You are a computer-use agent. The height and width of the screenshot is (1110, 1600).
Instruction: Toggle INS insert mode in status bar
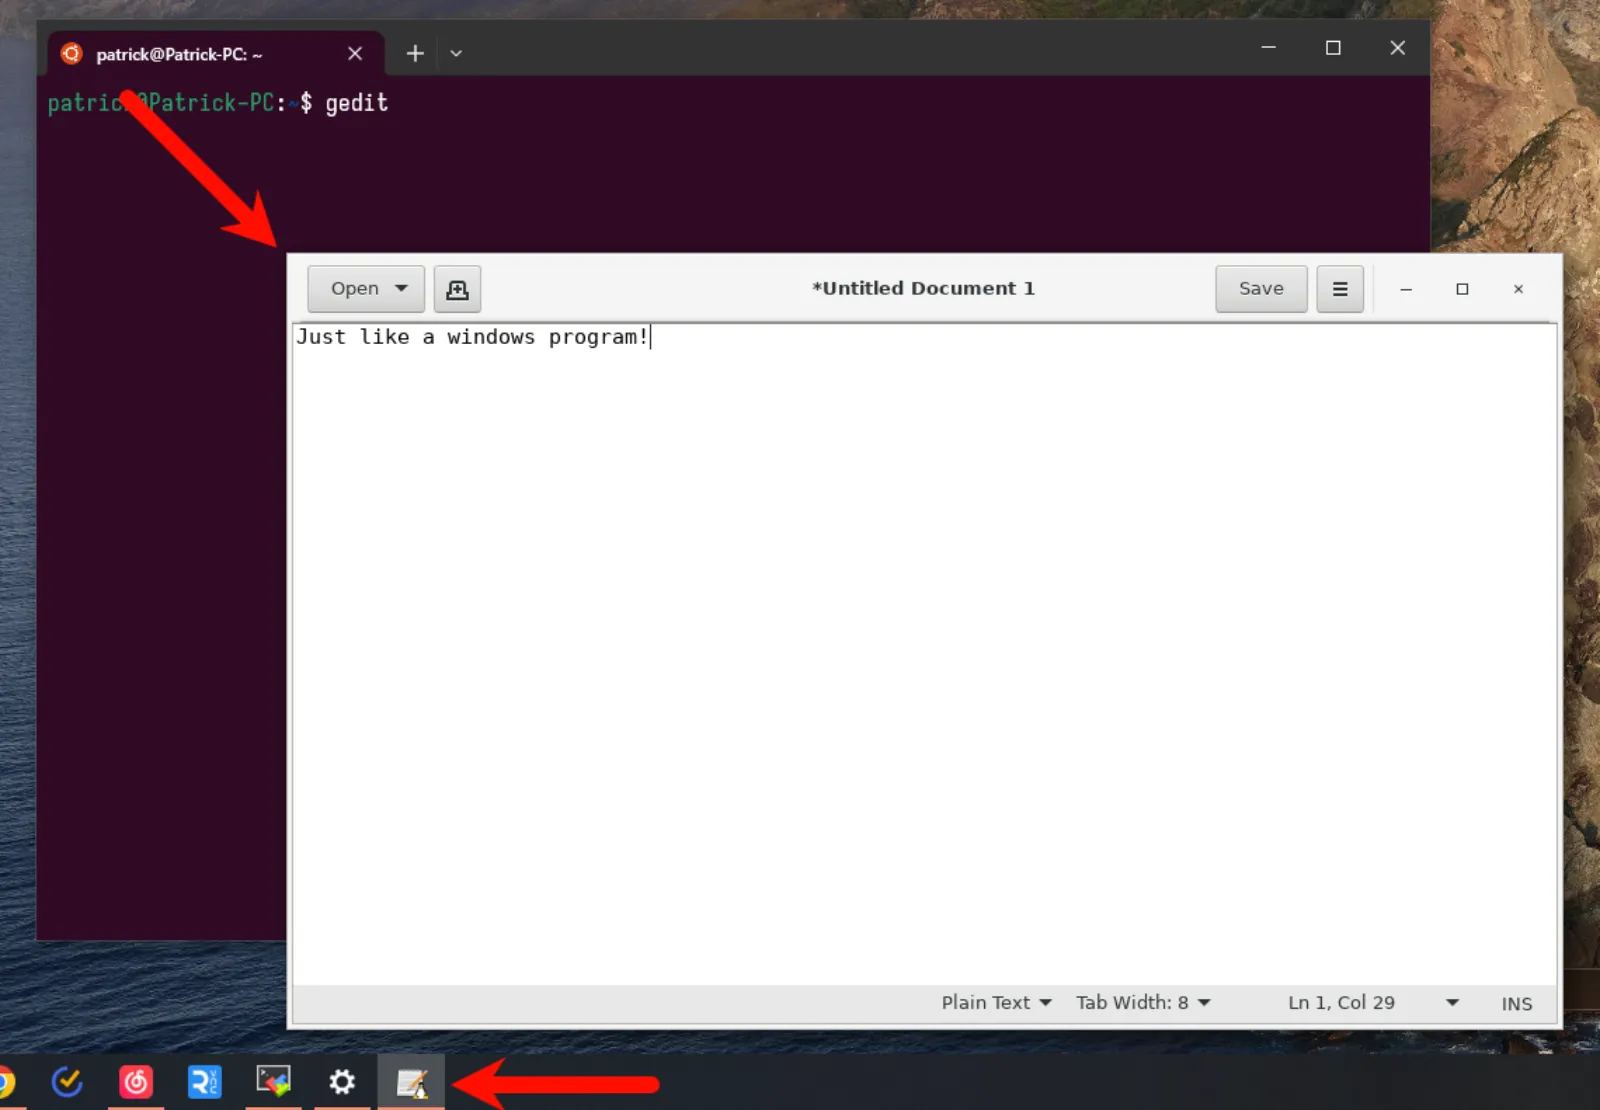coord(1516,1003)
